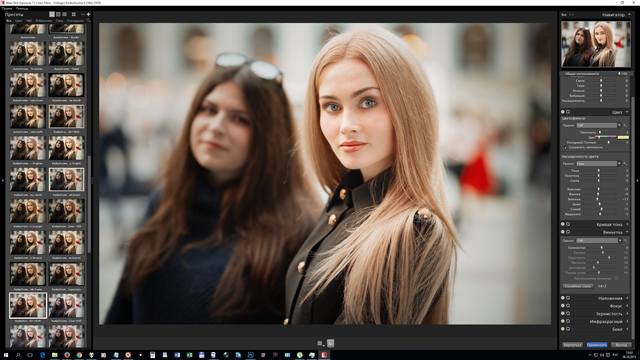Open the preset search magnifier icon
The height and width of the screenshot is (360, 640).
pos(89,20)
